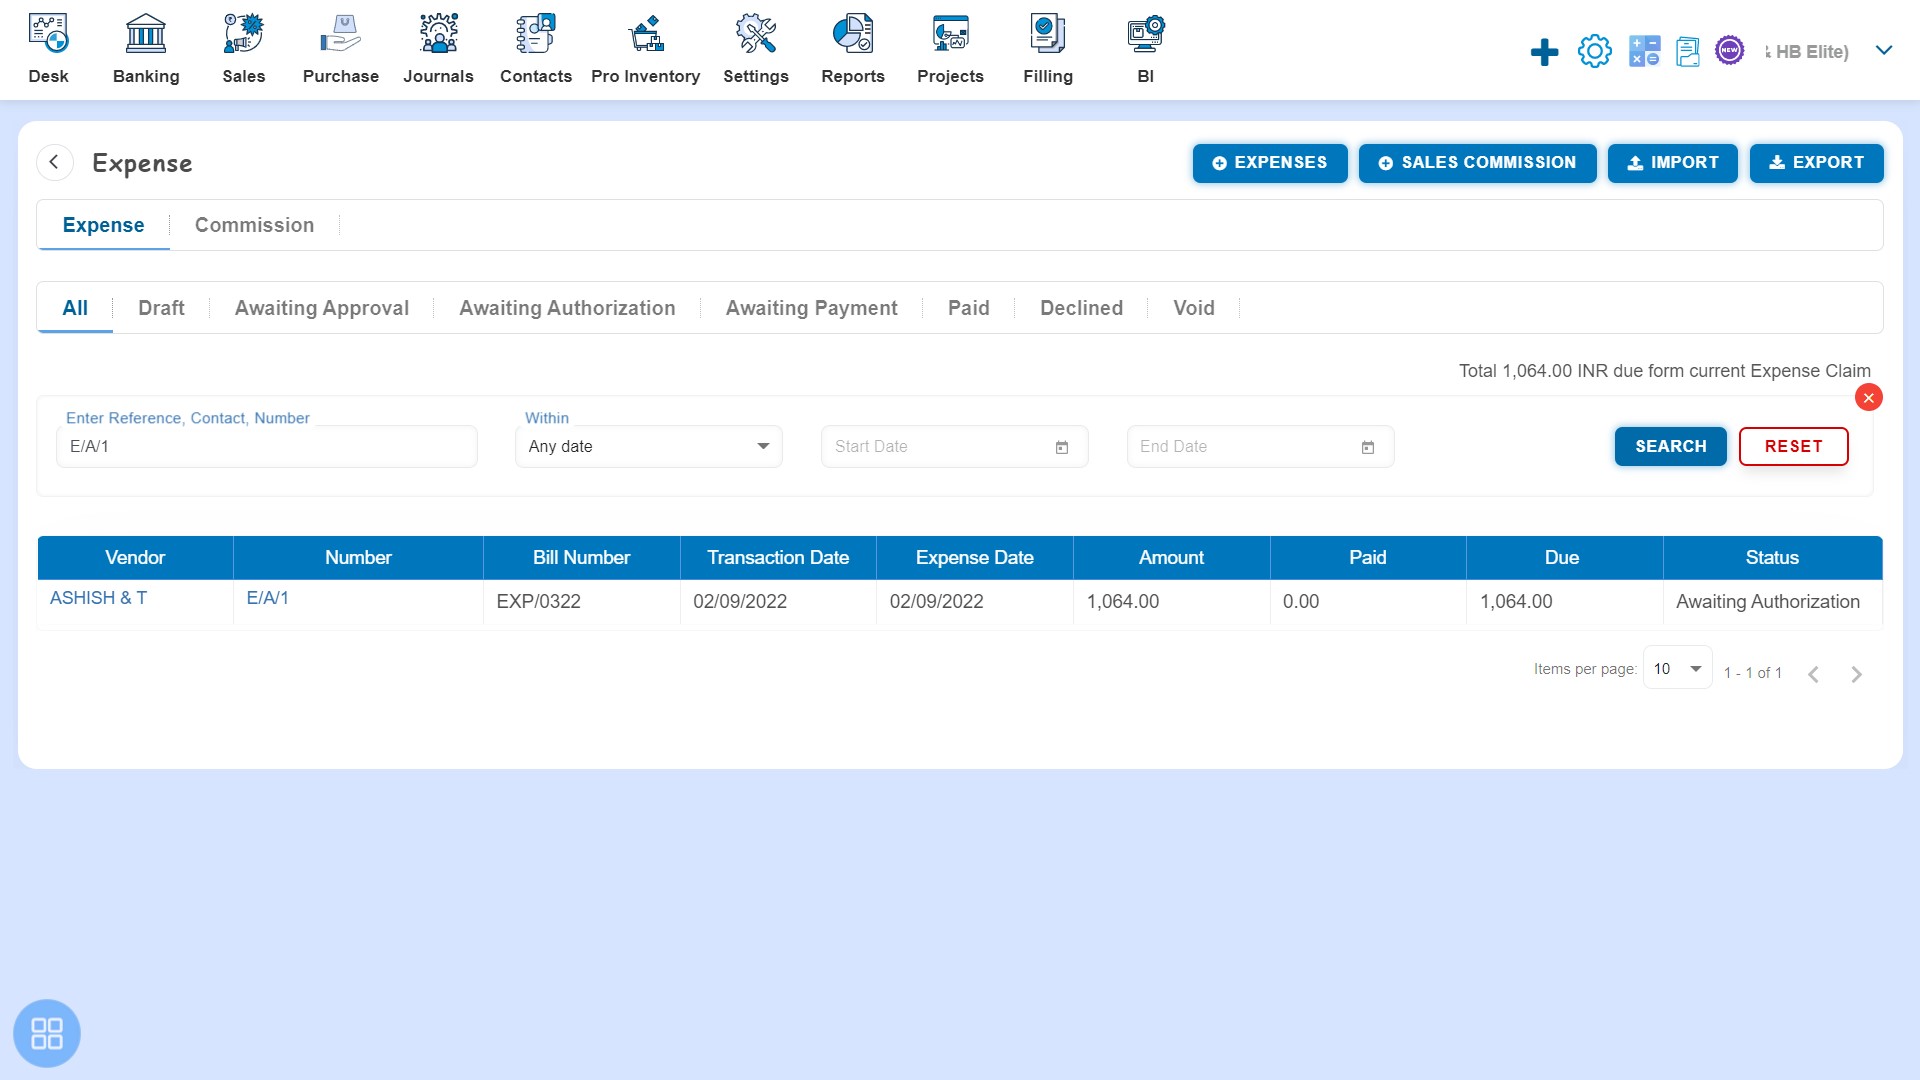Click the IMPORT button
The width and height of the screenshot is (1920, 1080).
(1673, 162)
